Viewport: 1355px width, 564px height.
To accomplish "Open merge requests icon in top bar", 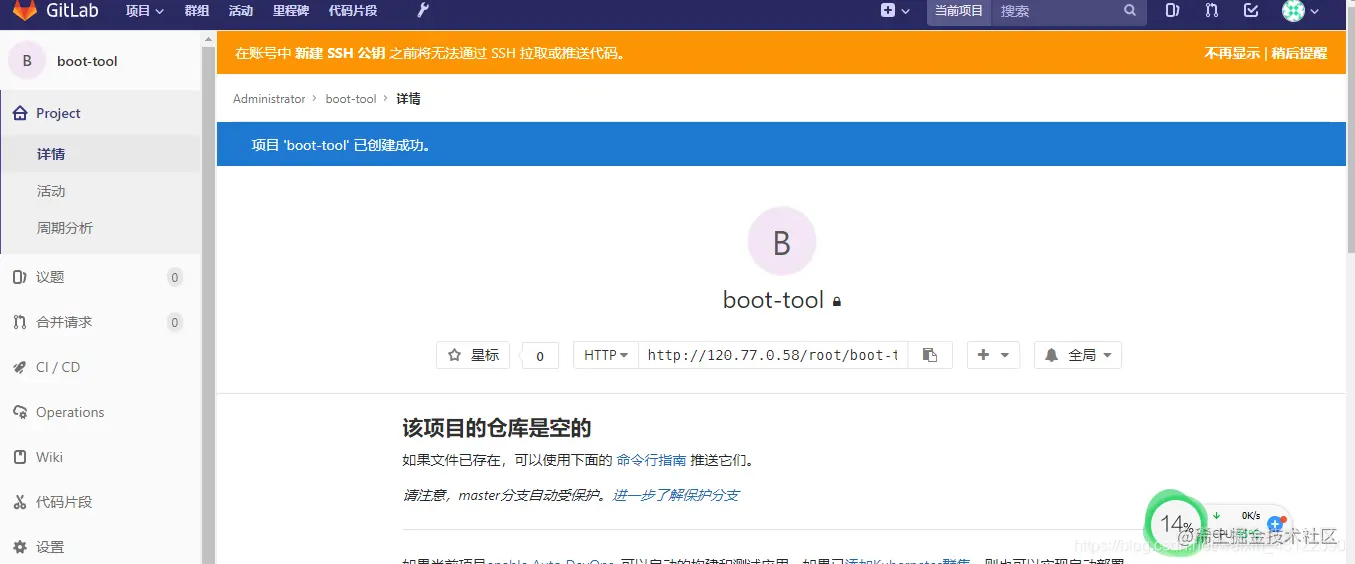I will [1212, 11].
